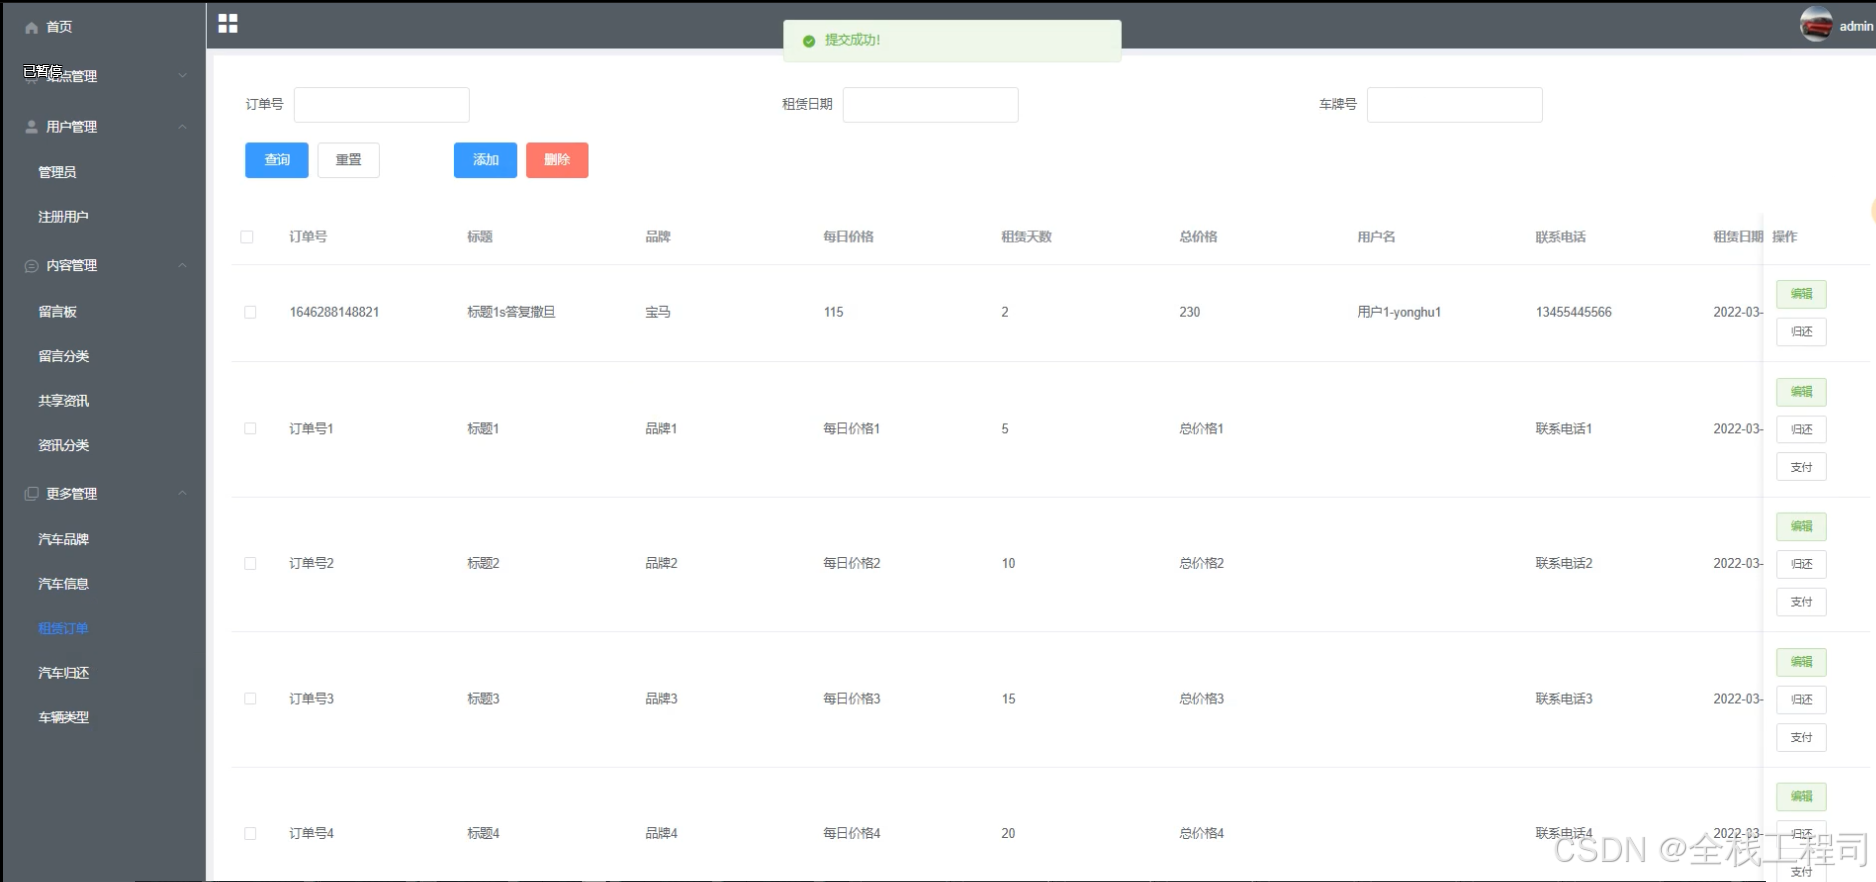Expand the second sidebar menu chevron

pos(183,76)
